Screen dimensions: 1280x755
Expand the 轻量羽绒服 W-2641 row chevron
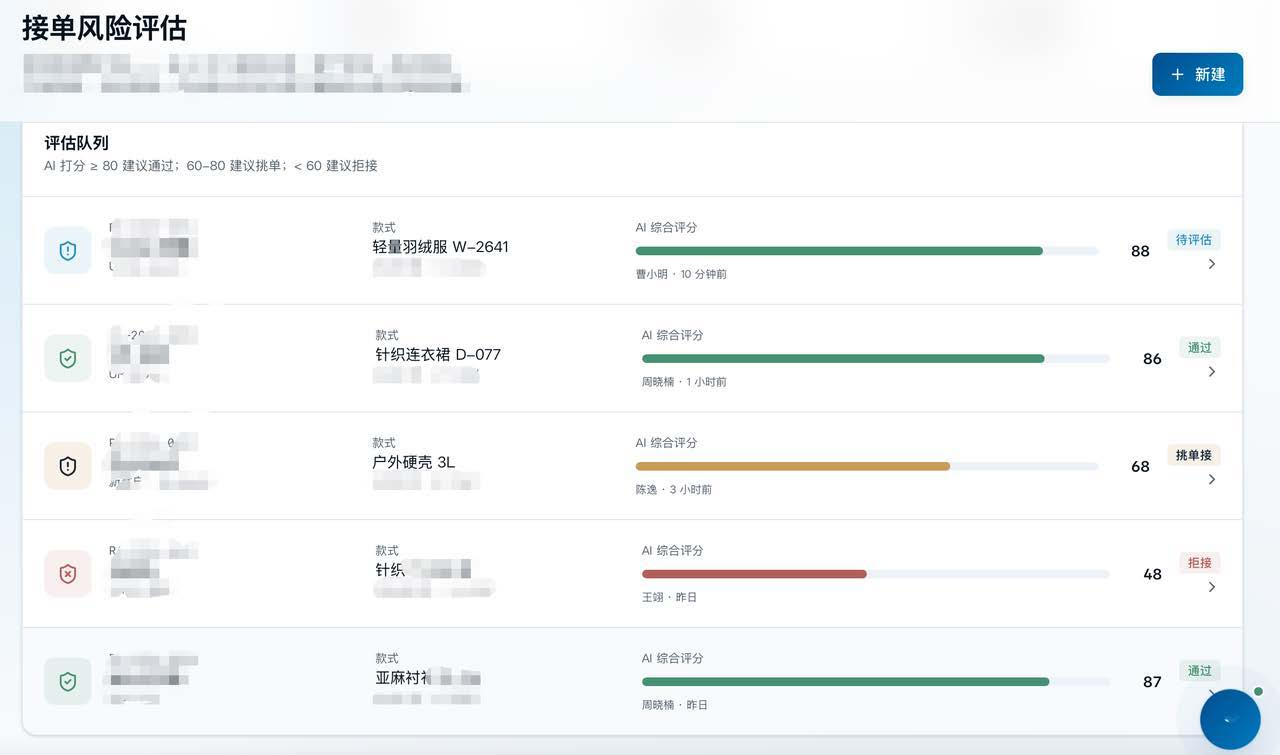(x=1212, y=264)
